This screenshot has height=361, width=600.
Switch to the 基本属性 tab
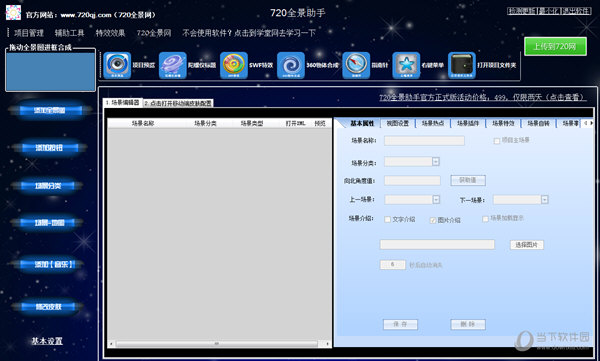point(362,123)
